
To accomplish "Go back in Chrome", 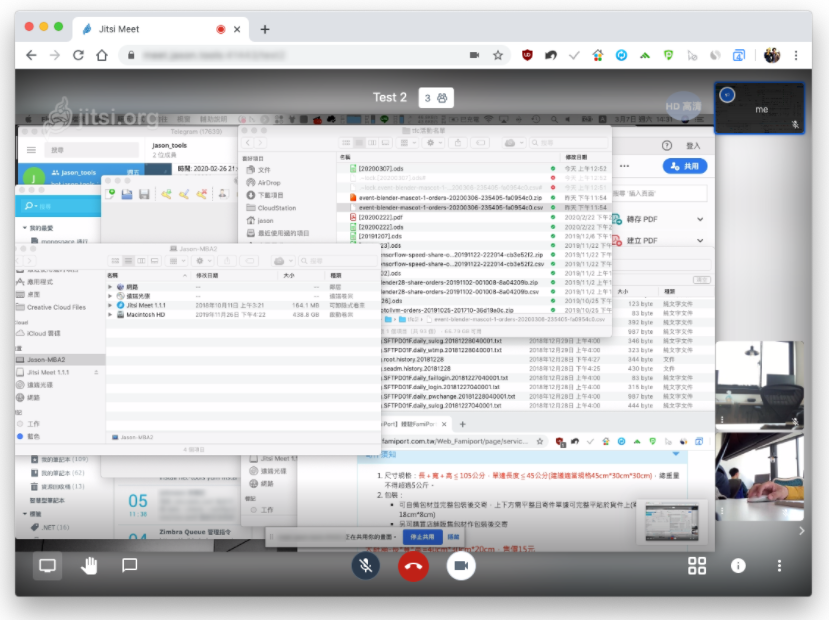I will coord(32,55).
